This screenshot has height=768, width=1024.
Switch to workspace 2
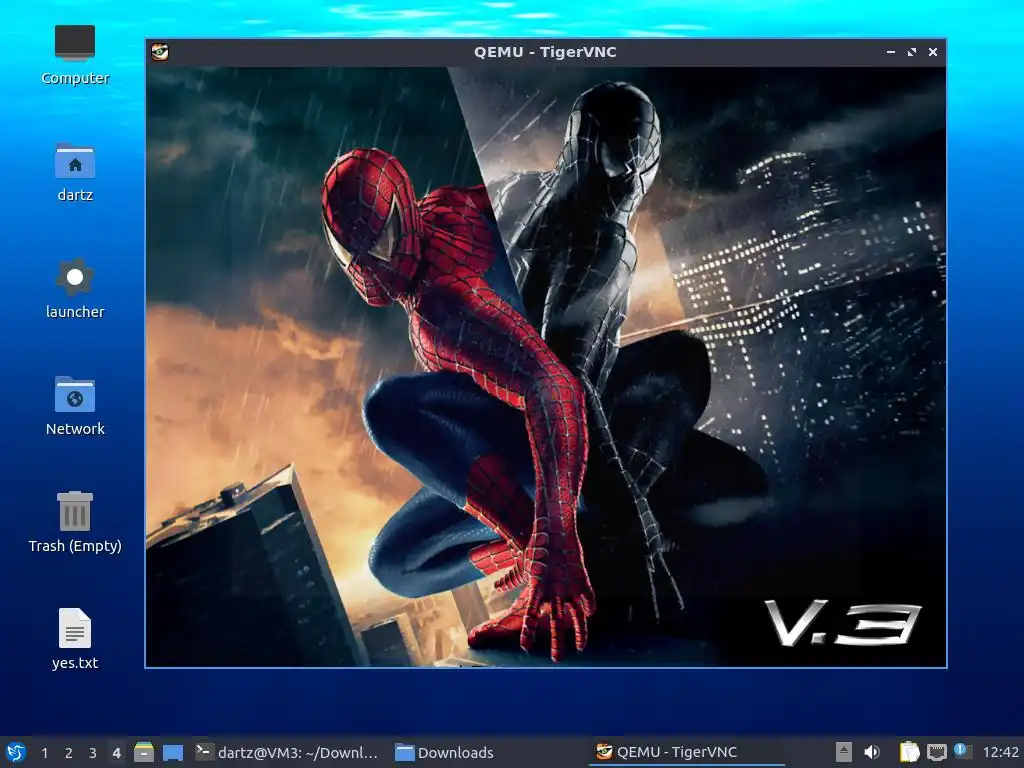[x=69, y=753]
